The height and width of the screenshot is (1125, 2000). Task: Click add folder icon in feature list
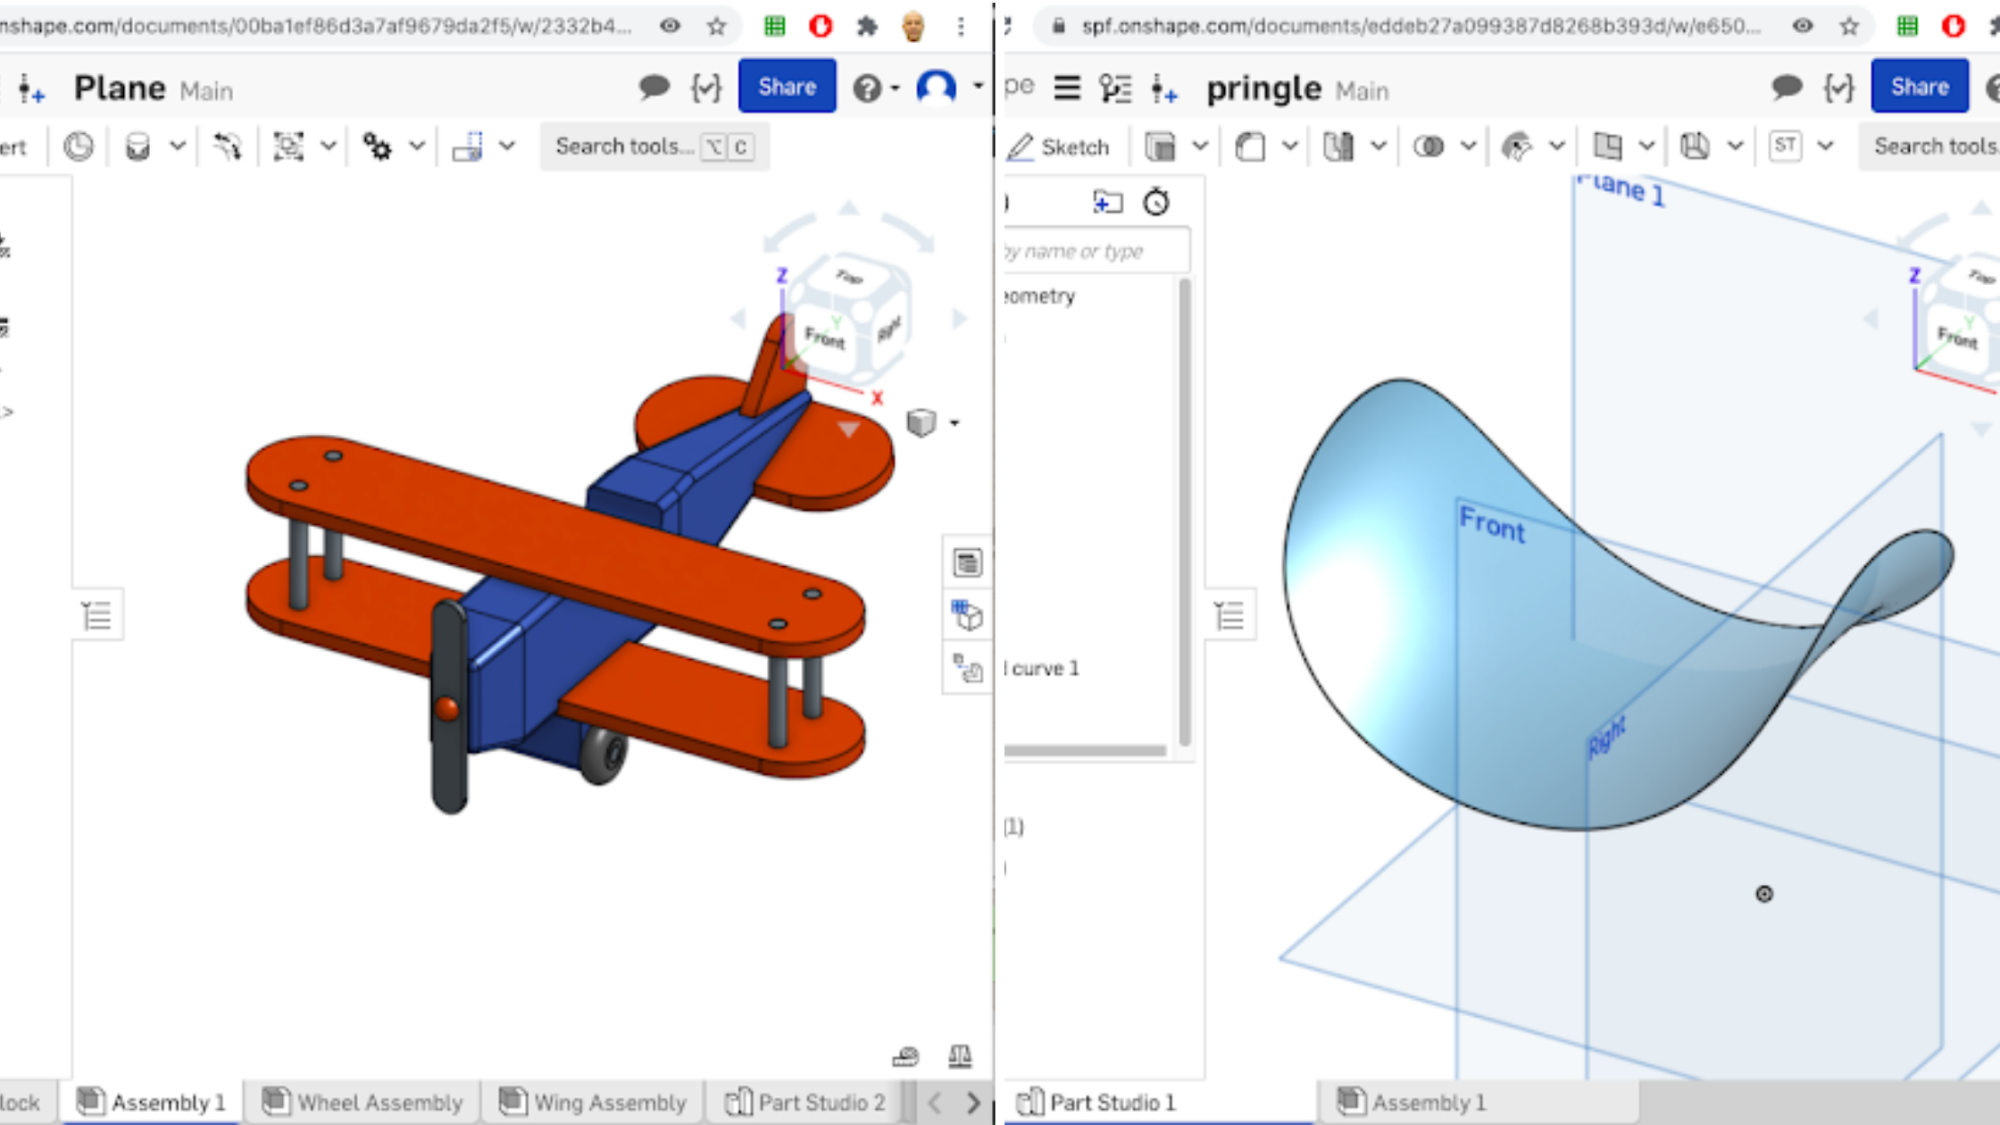1107,202
